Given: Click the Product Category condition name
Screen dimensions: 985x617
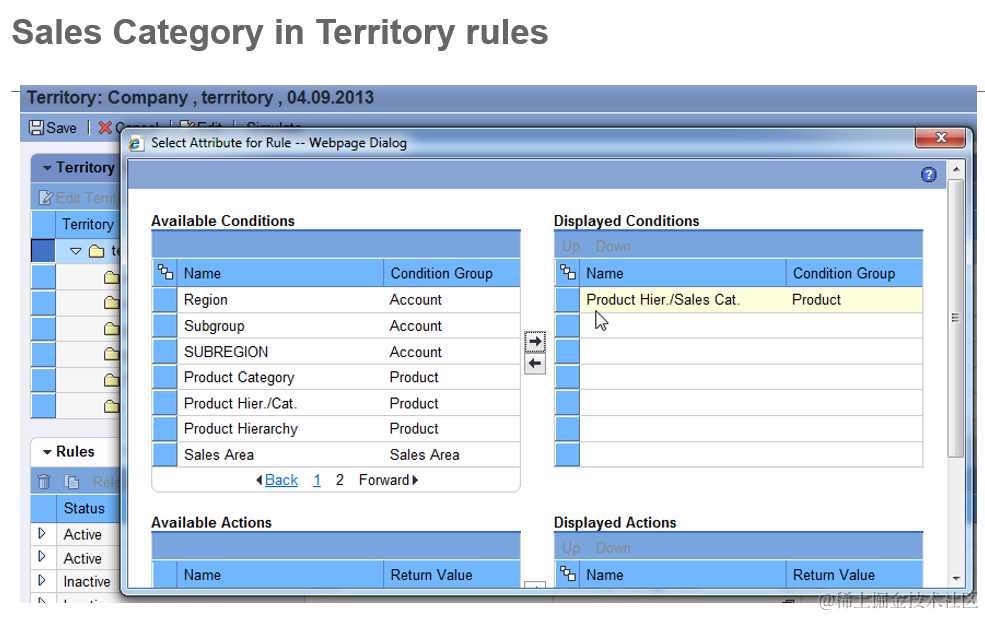Looking at the screenshot, I should click(x=239, y=378).
